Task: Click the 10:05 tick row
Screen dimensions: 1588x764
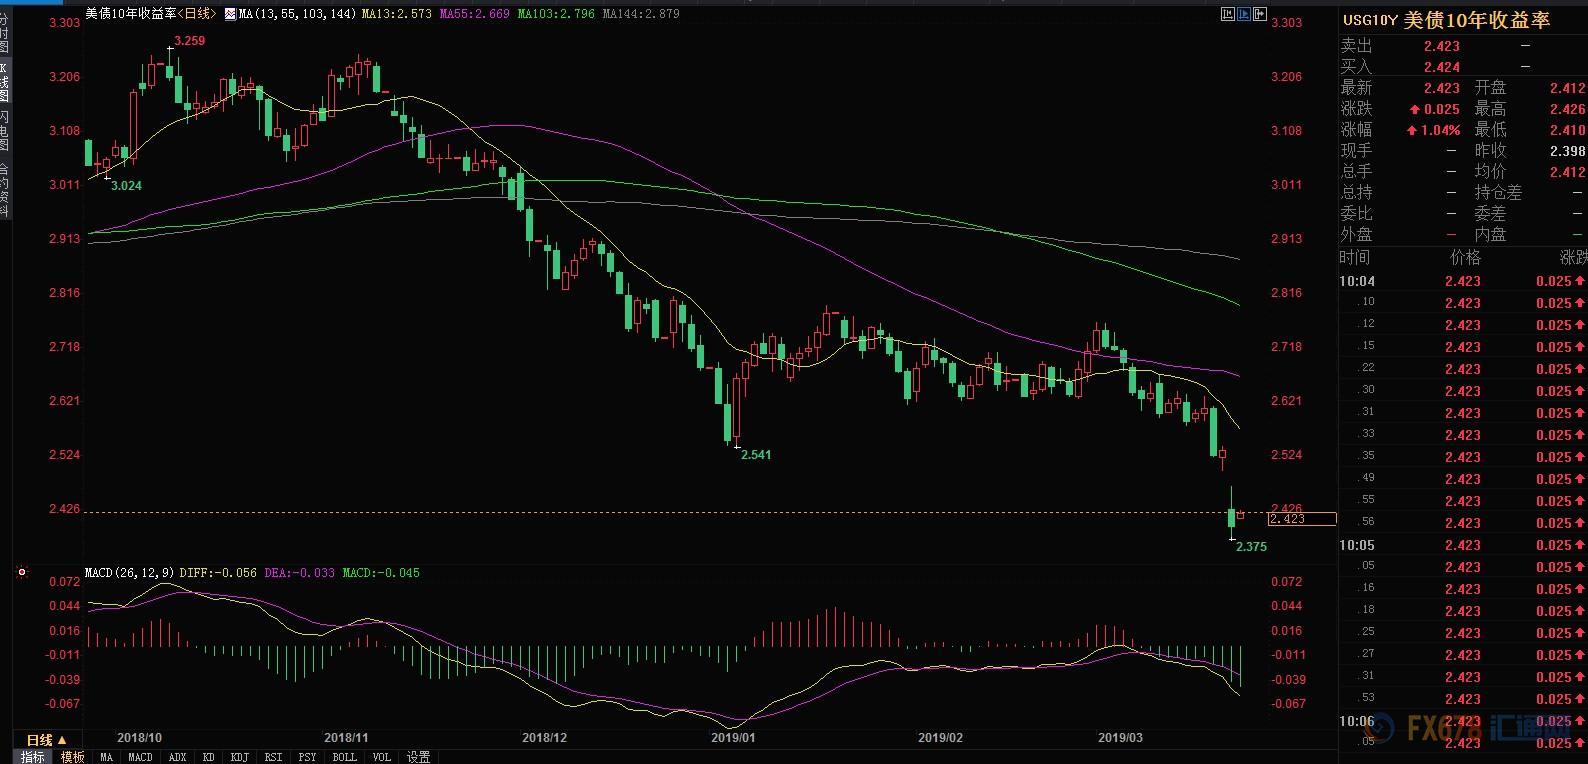Action: click(x=1463, y=545)
